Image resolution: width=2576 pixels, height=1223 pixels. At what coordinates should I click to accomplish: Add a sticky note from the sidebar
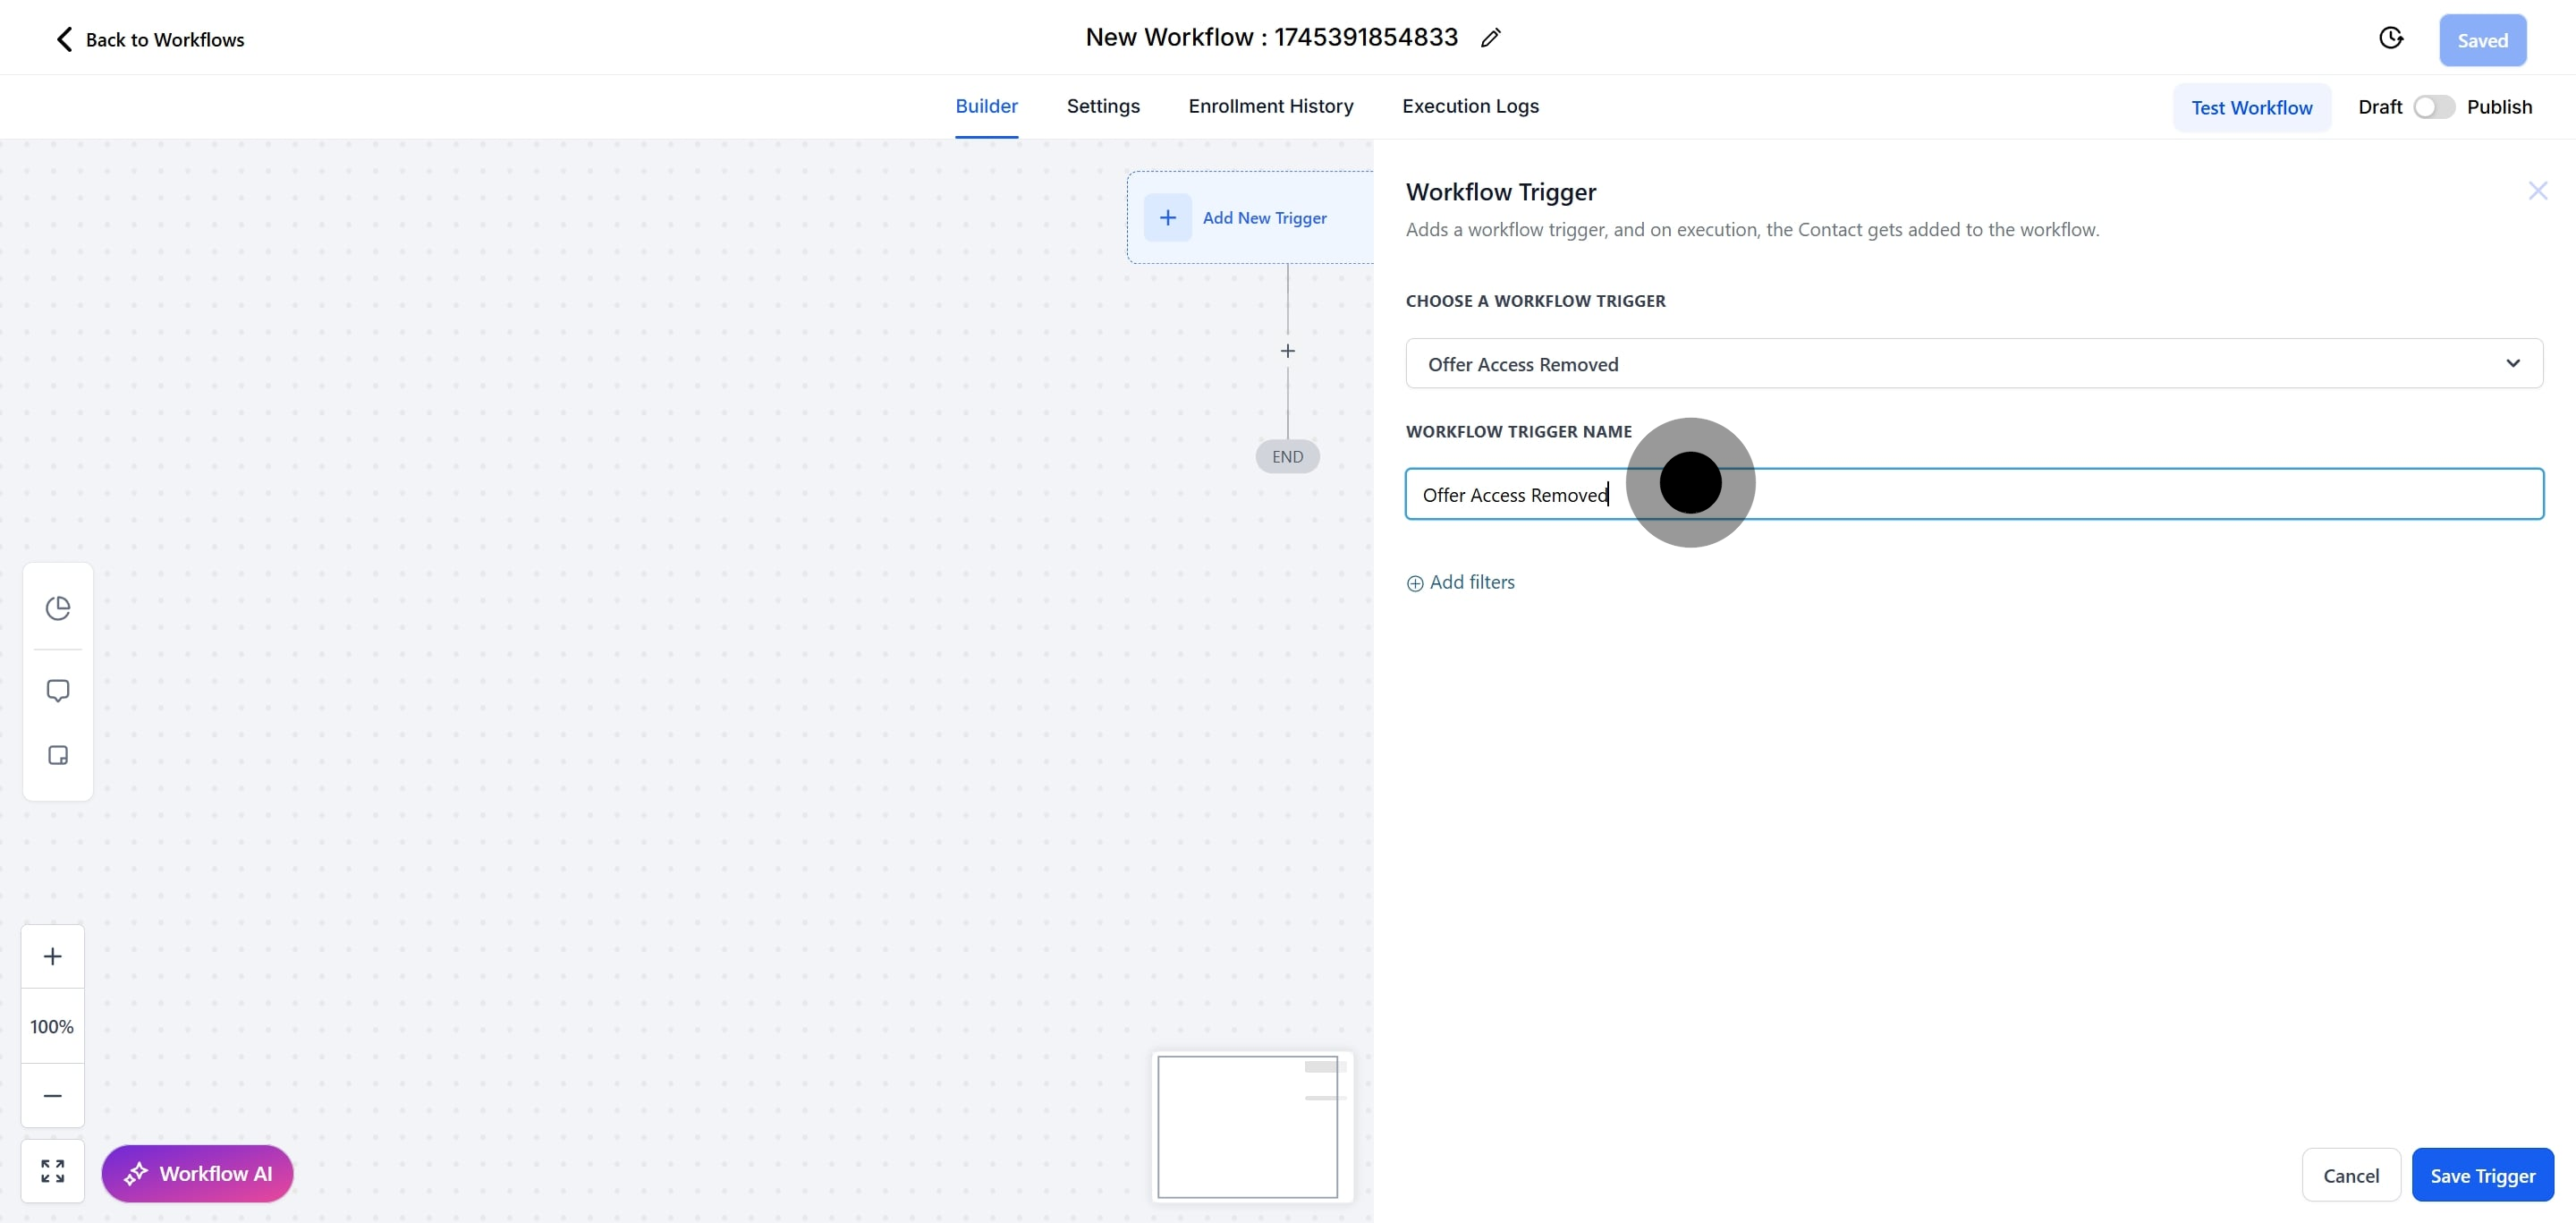tap(58, 755)
